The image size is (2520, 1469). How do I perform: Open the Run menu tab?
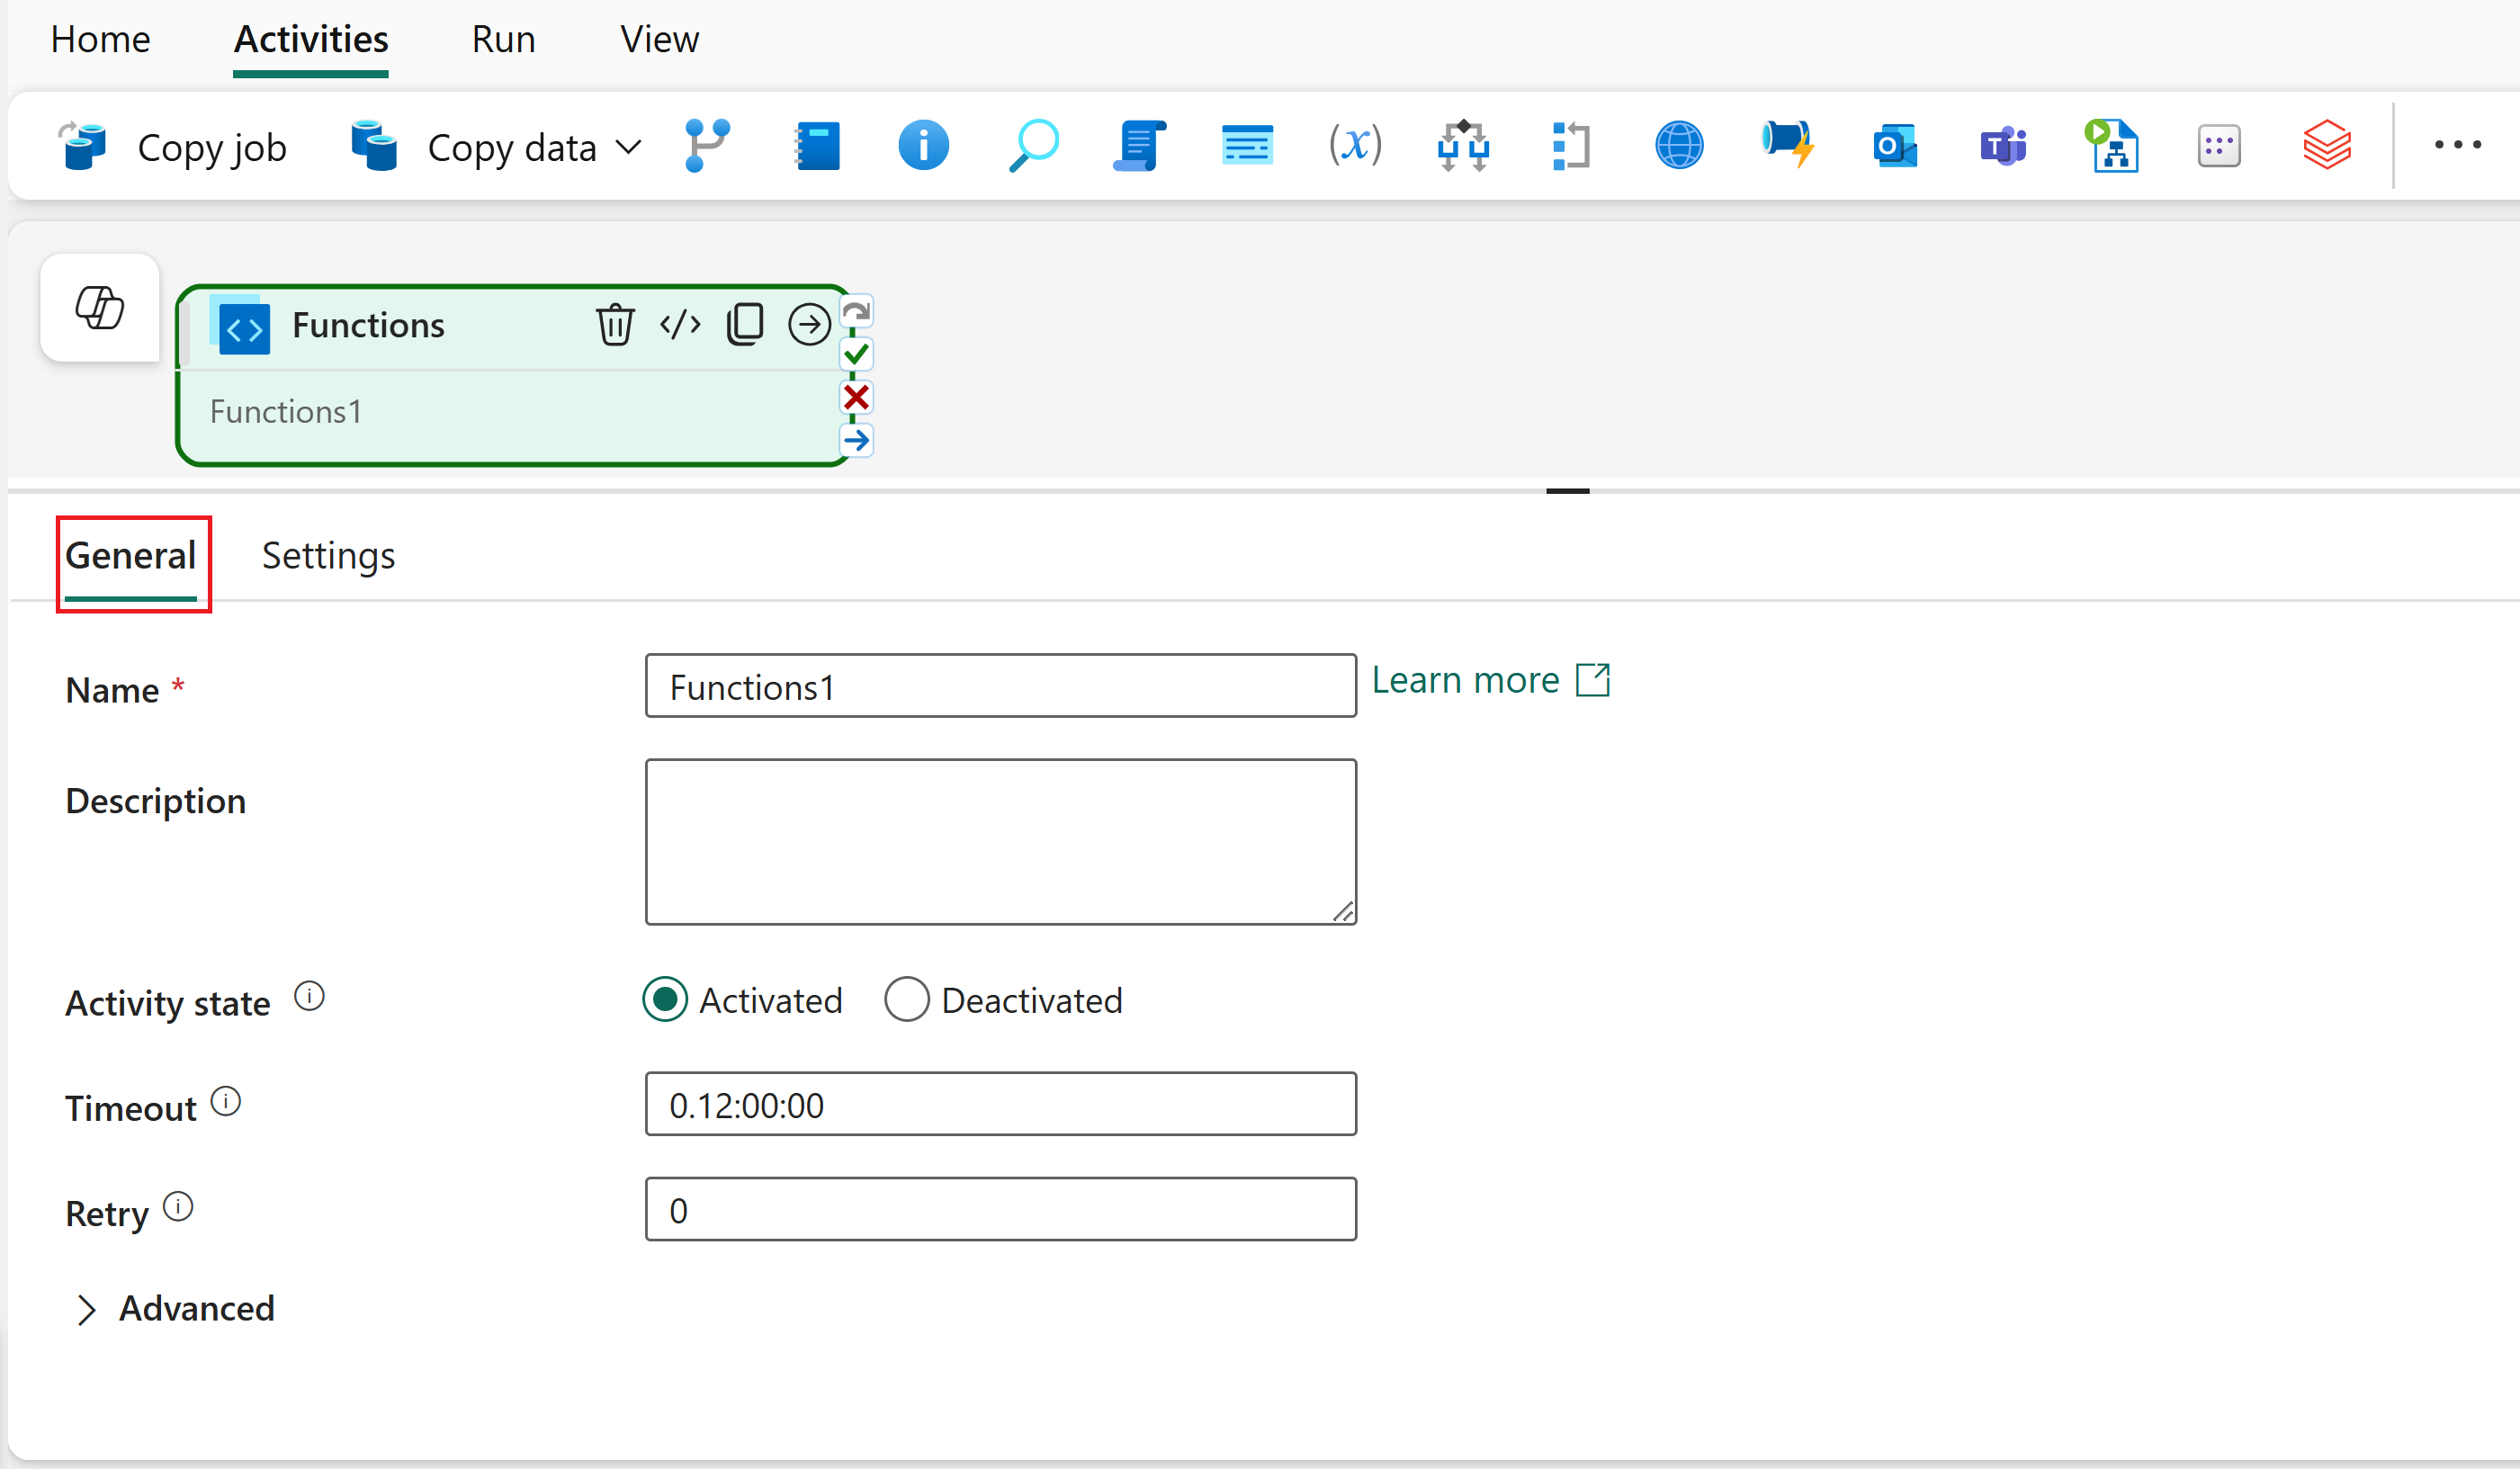(503, 40)
